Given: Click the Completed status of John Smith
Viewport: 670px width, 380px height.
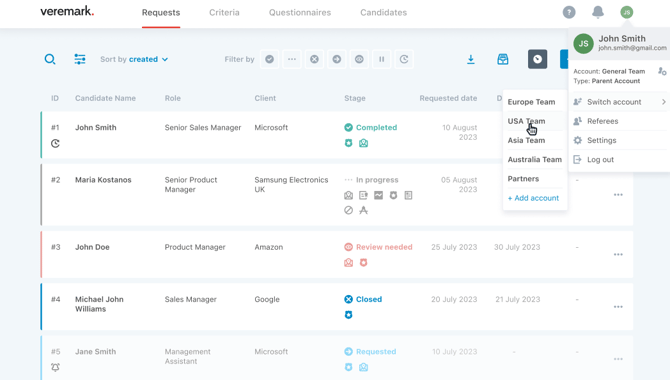Looking at the screenshot, I should coord(371,127).
